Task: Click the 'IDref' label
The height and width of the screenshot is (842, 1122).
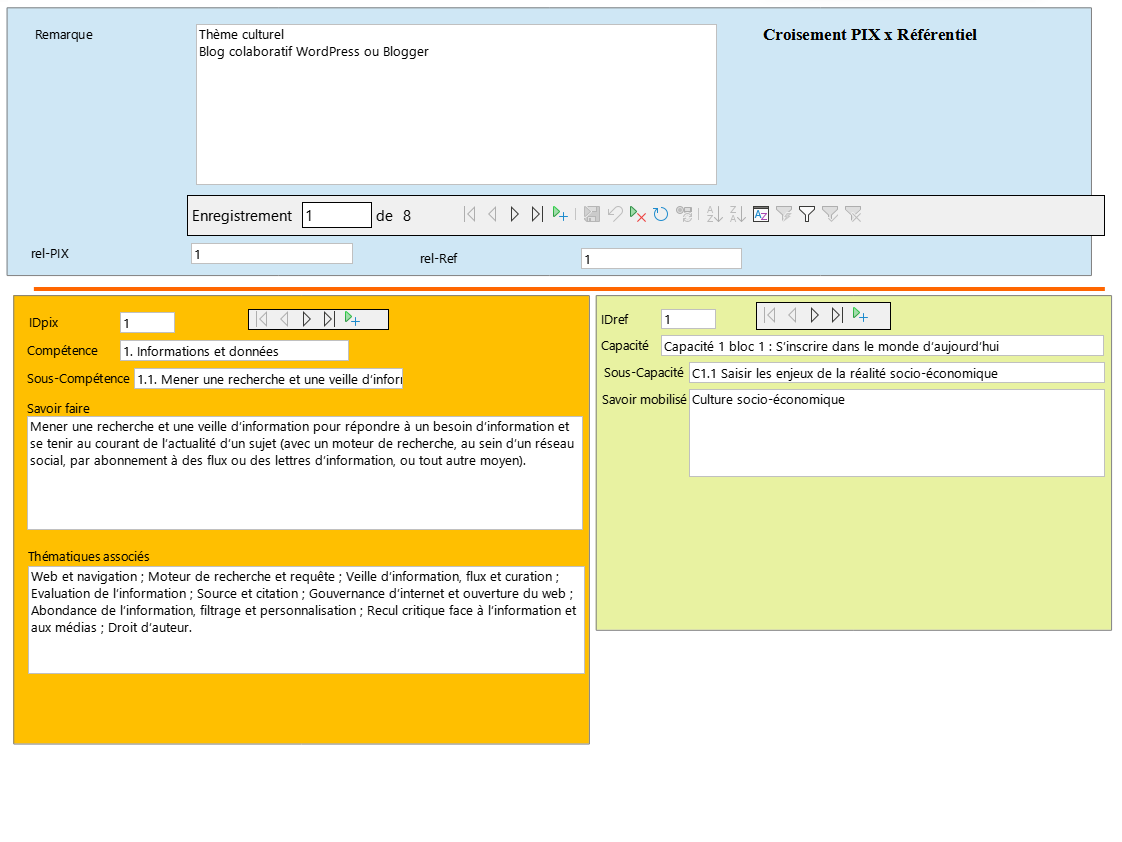Action: click(615, 319)
